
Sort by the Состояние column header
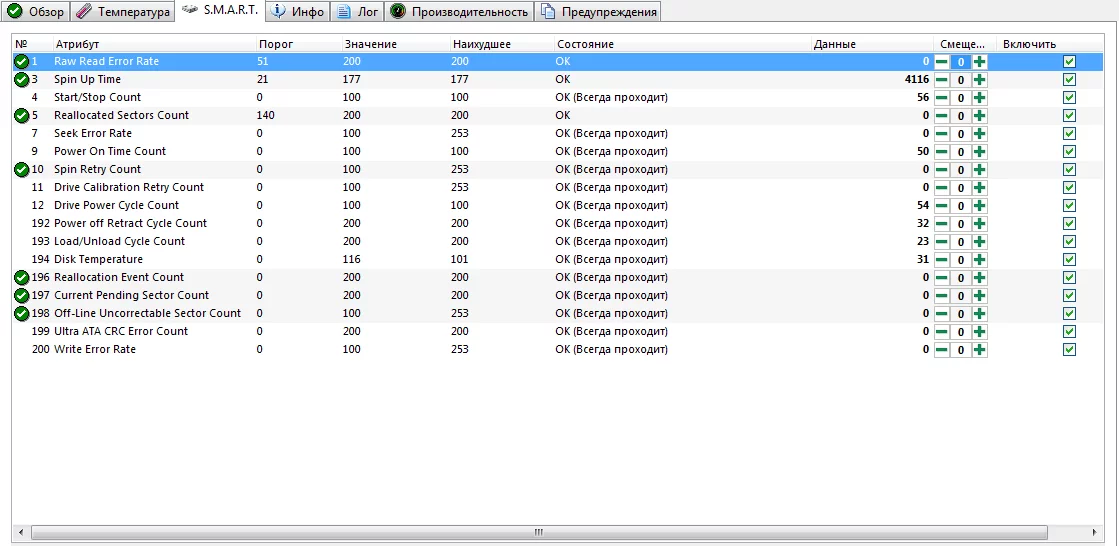[x=682, y=44]
